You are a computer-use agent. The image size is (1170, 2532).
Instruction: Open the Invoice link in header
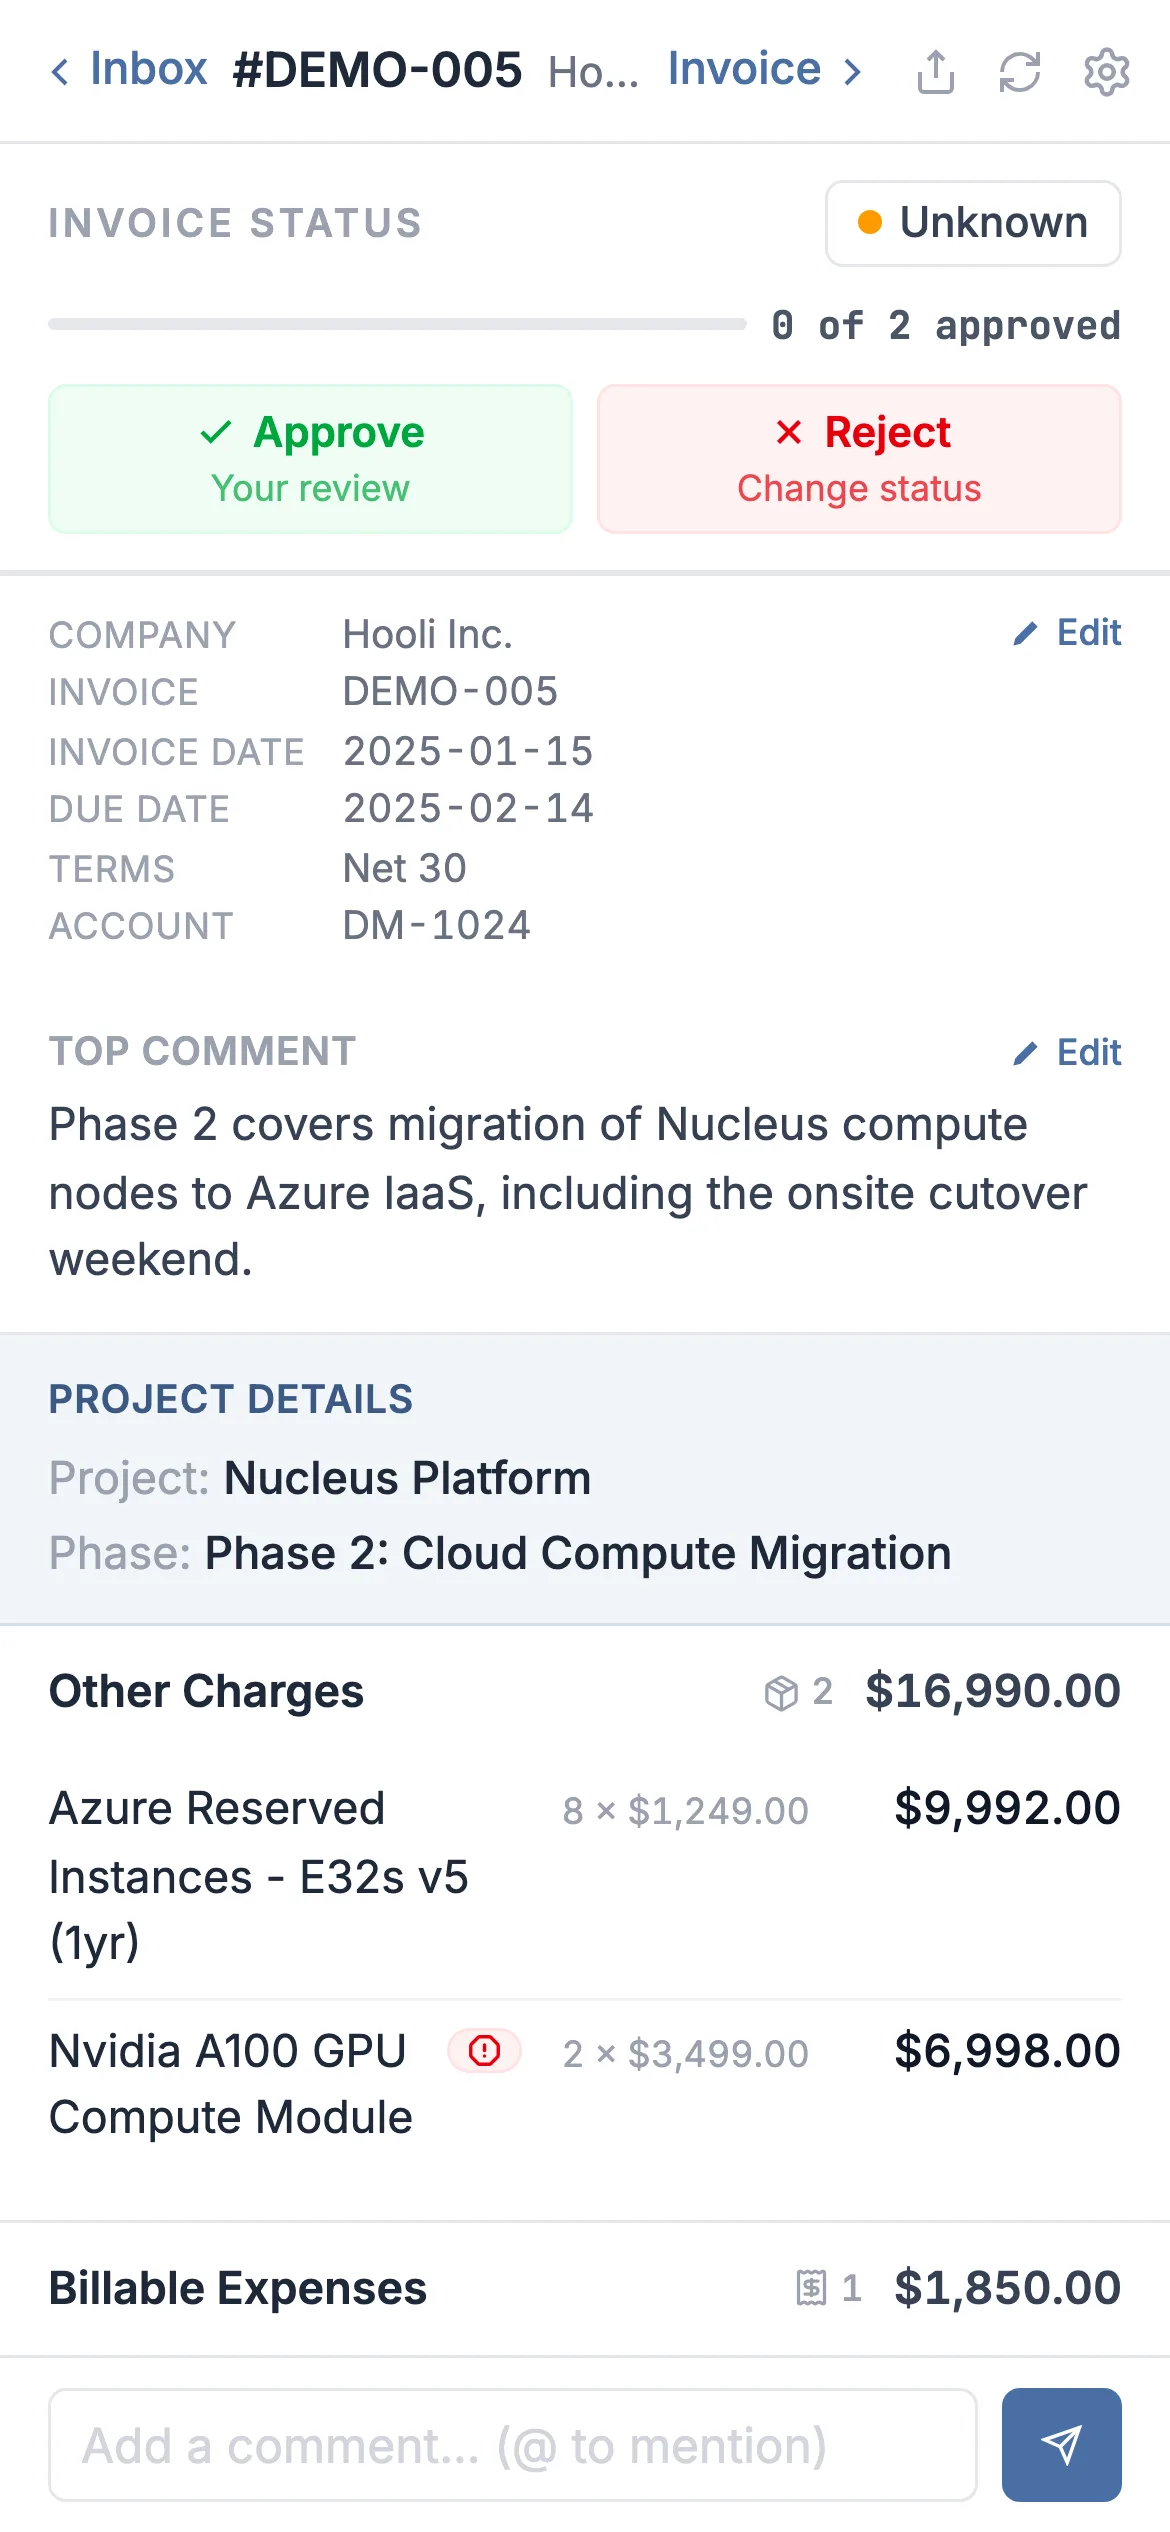[764, 70]
